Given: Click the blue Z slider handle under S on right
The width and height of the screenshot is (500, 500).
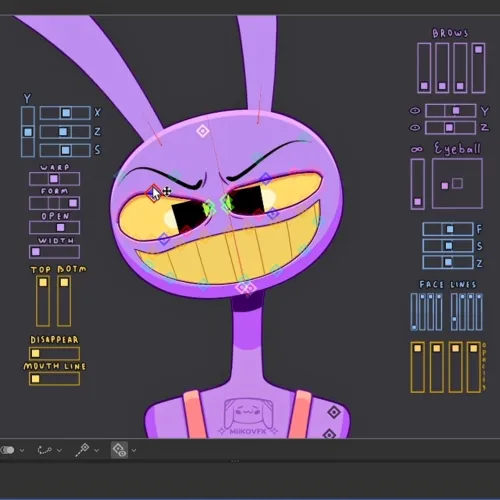Looking at the screenshot, I should [448, 262].
